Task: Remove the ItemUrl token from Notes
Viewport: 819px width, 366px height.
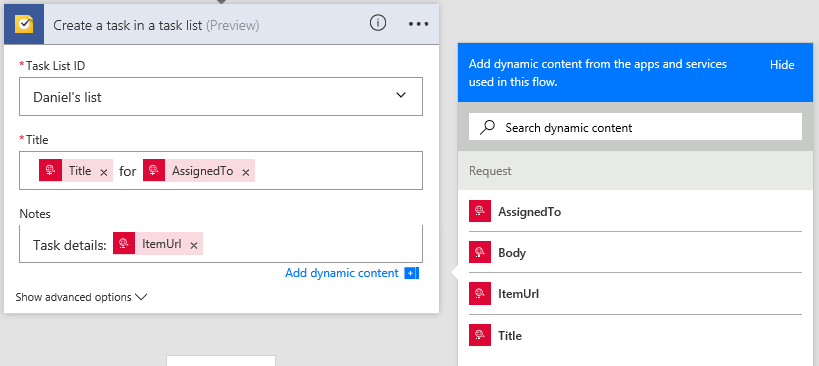Action: (193, 245)
